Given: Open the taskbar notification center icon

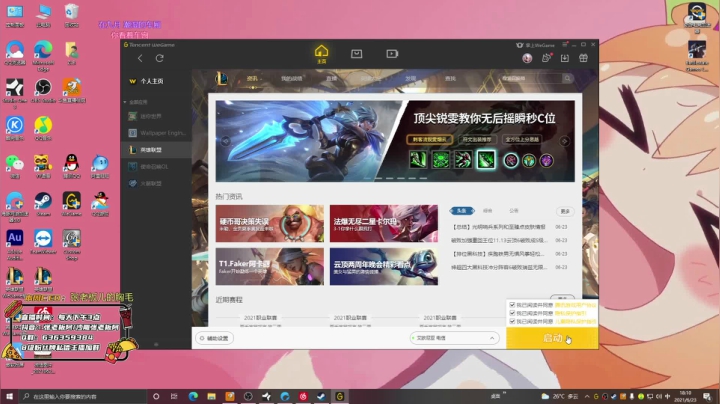Looking at the screenshot, I should click(x=708, y=396).
